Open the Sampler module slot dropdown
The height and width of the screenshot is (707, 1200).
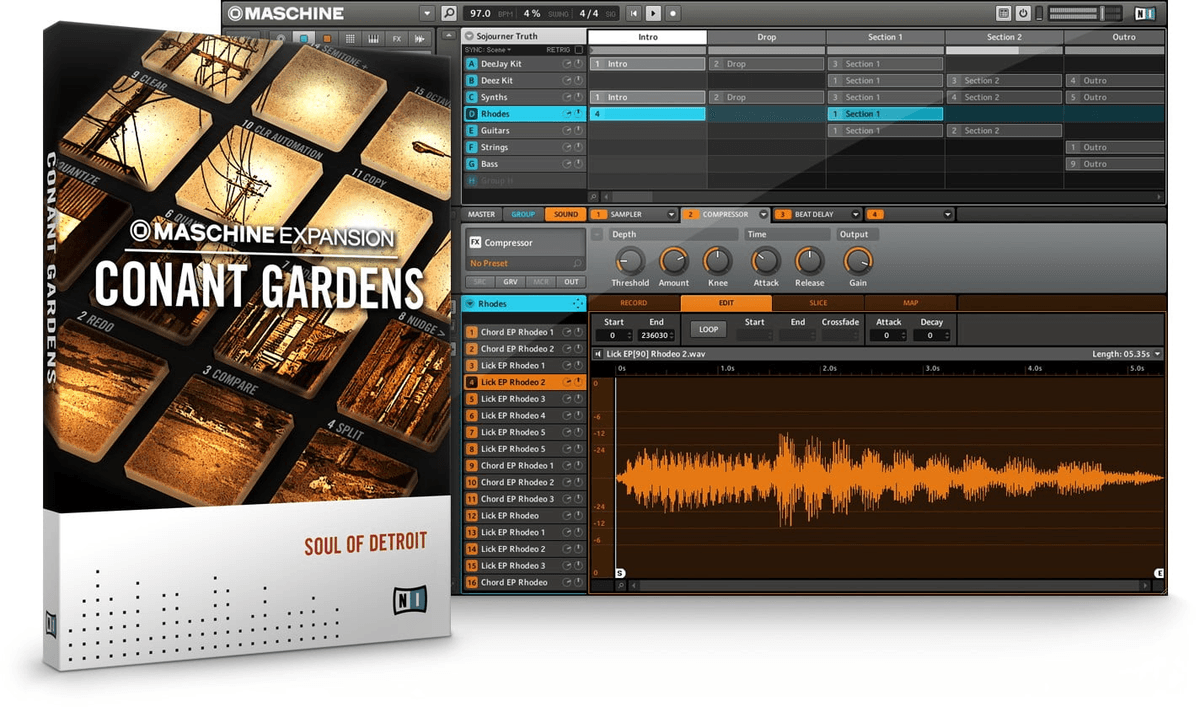tap(671, 214)
